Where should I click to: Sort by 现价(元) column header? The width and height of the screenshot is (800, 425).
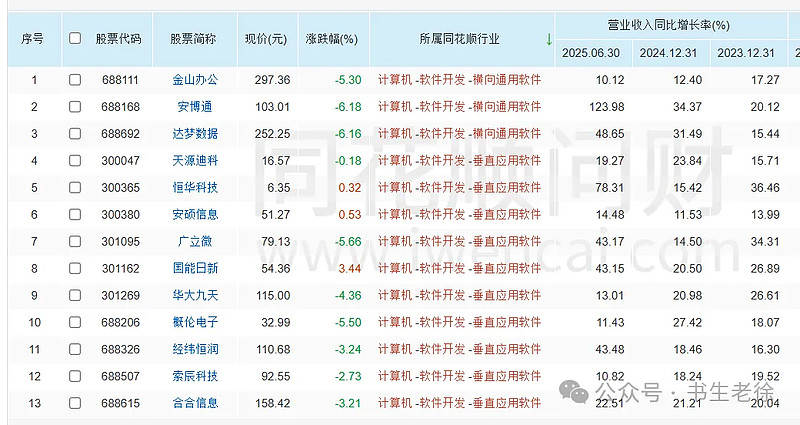coord(266,39)
